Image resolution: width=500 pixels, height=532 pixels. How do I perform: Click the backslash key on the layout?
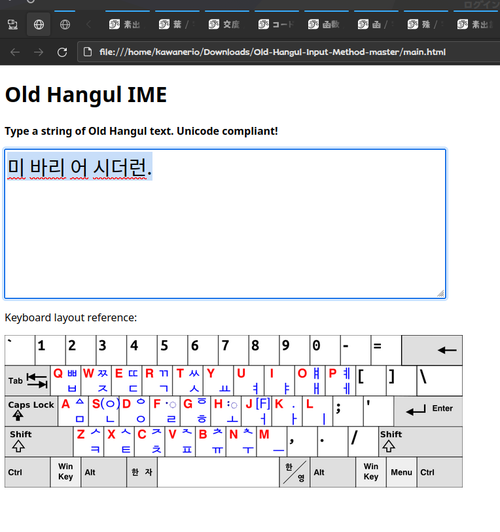point(440,381)
